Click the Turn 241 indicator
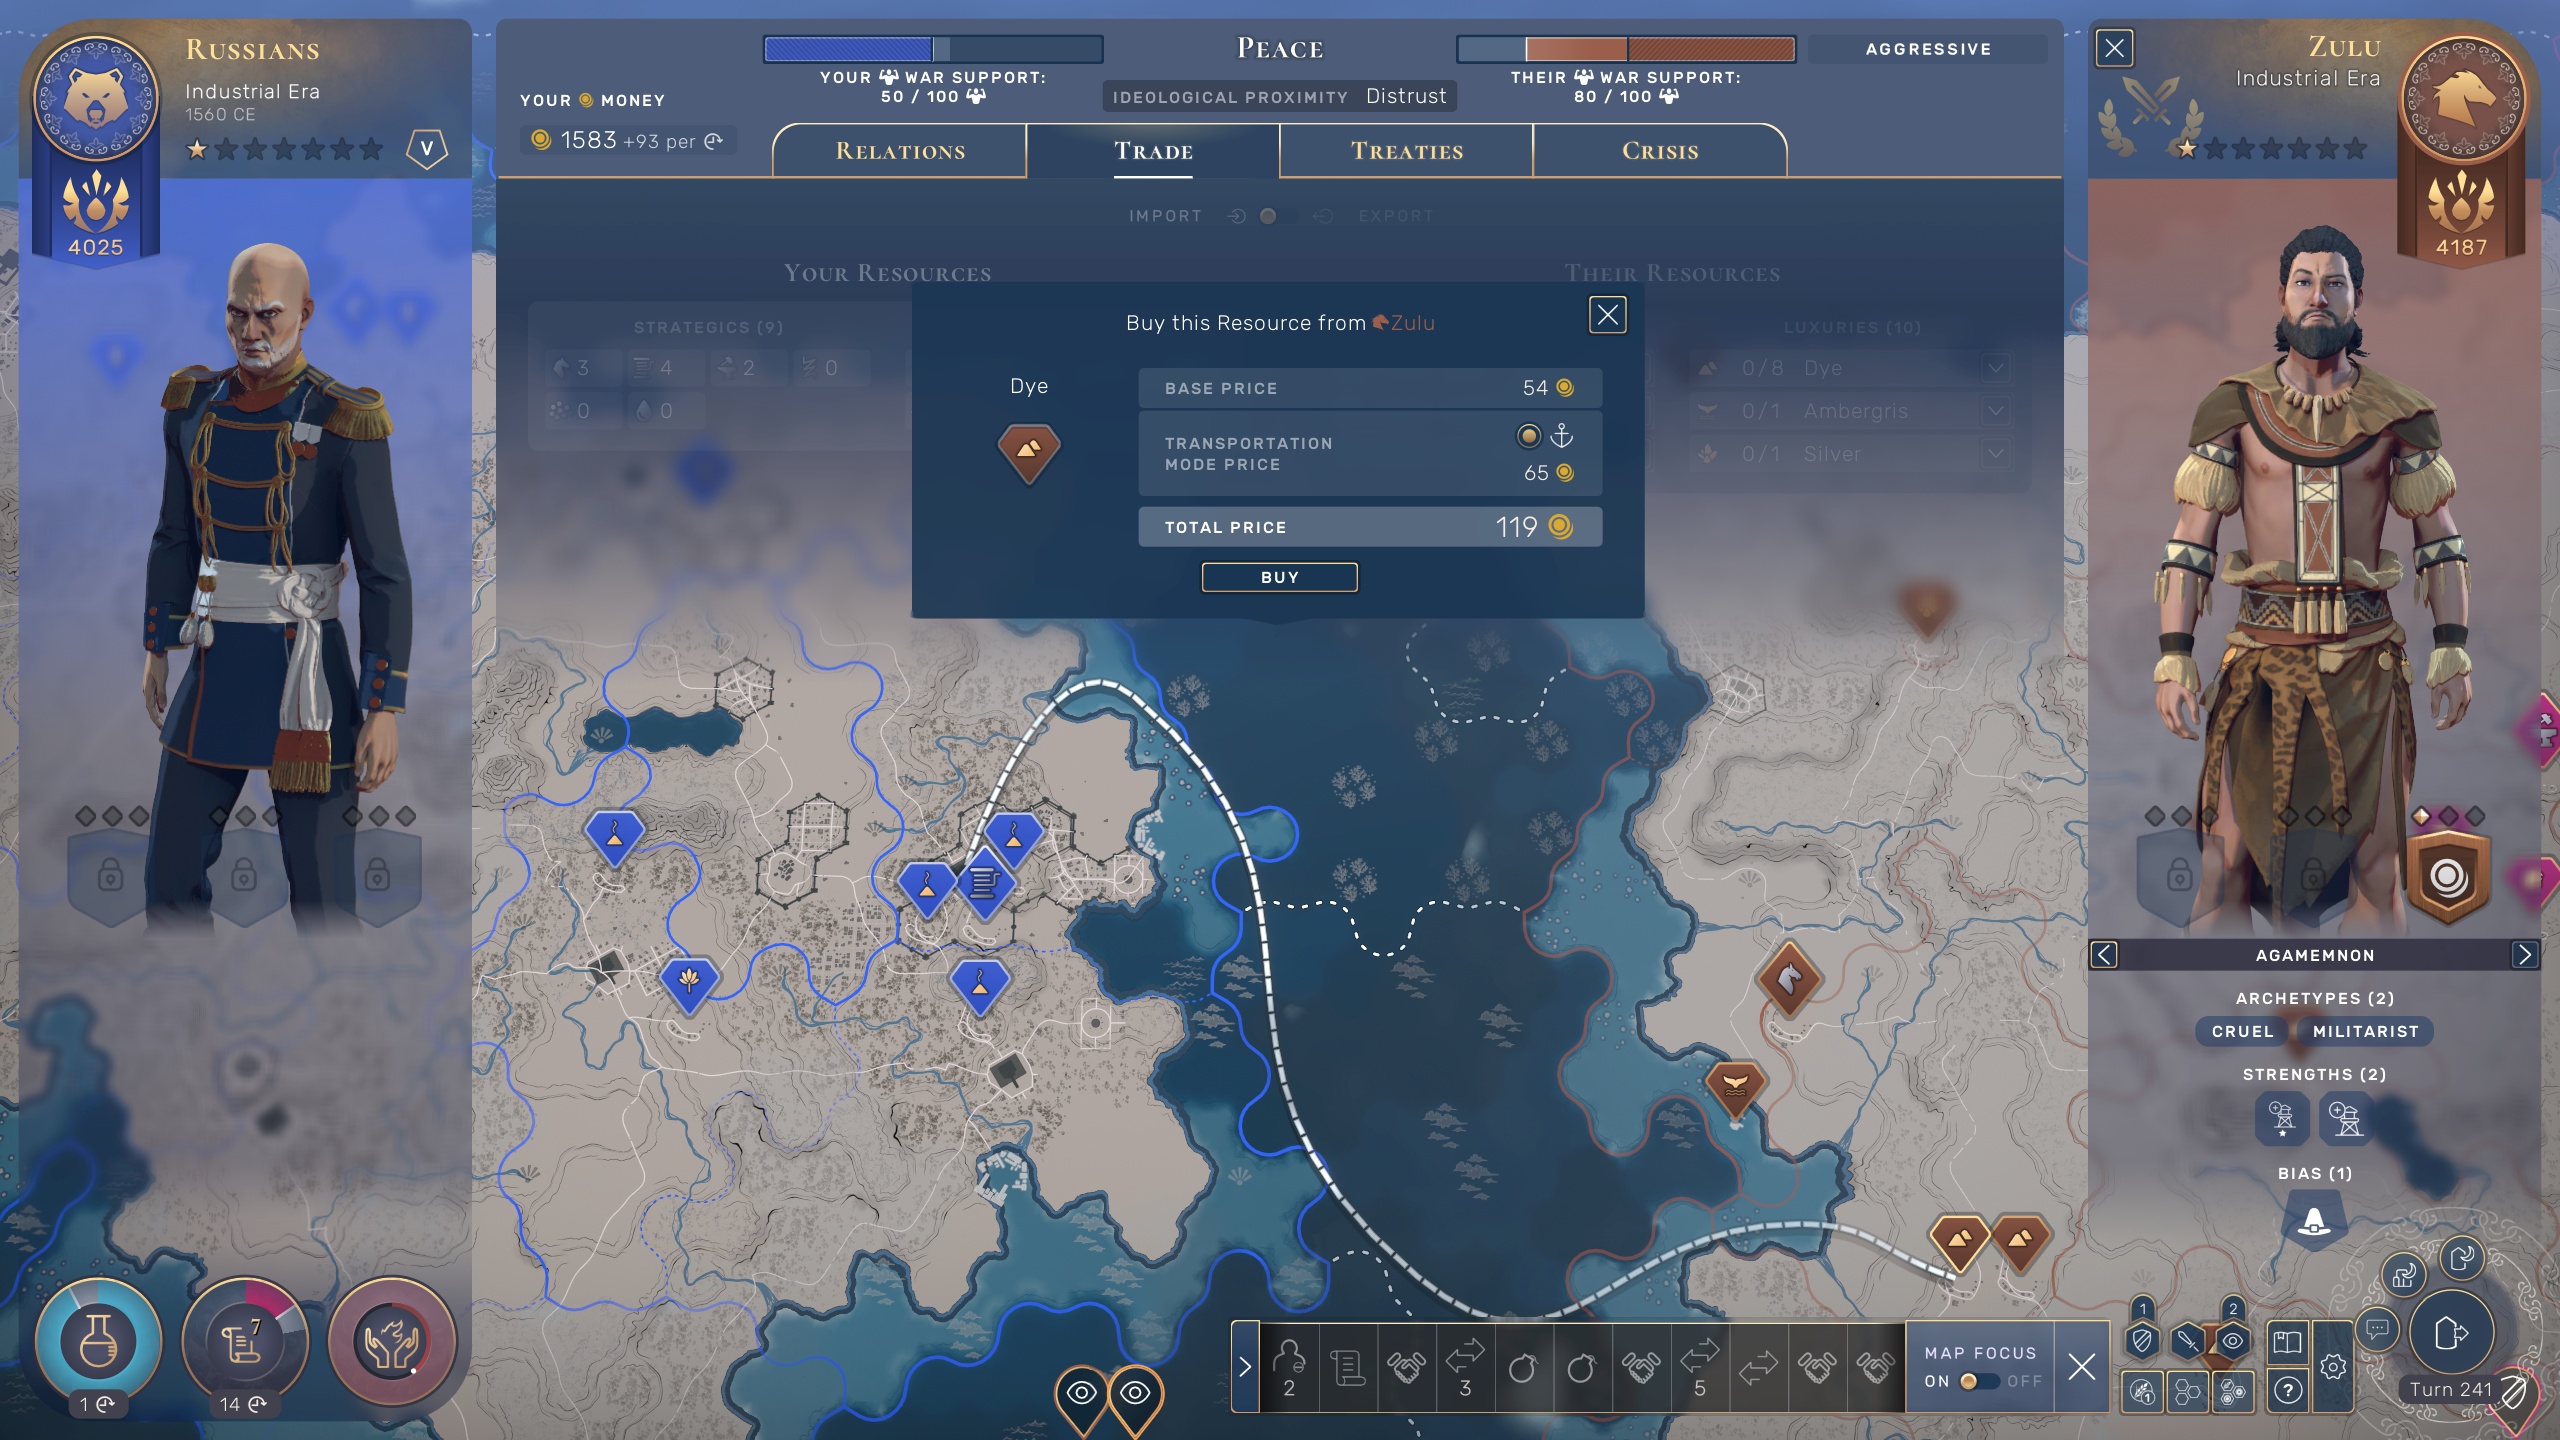 click(x=2450, y=1389)
